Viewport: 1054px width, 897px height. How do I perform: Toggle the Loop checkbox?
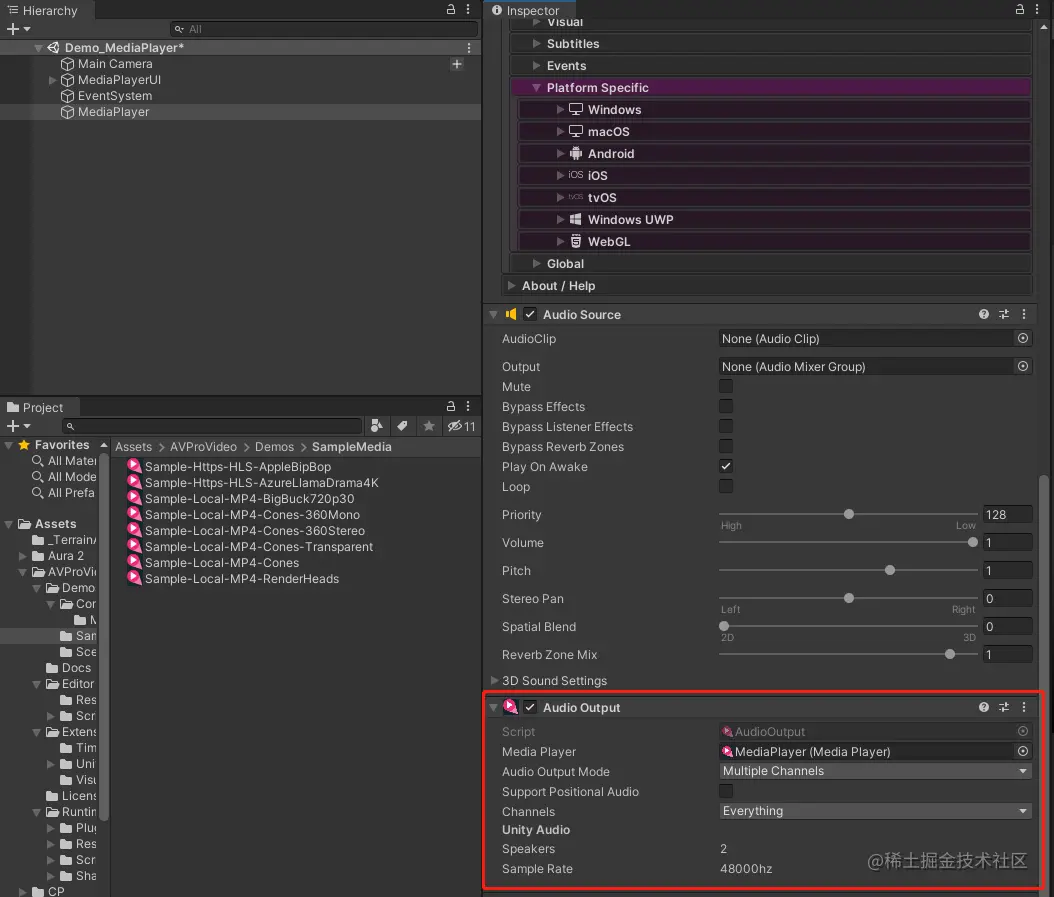[726, 486]
